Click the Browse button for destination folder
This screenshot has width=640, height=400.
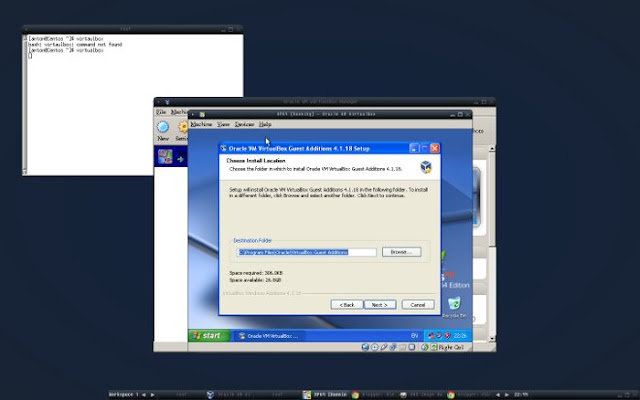pyautogui.click(x=401, y=252)
